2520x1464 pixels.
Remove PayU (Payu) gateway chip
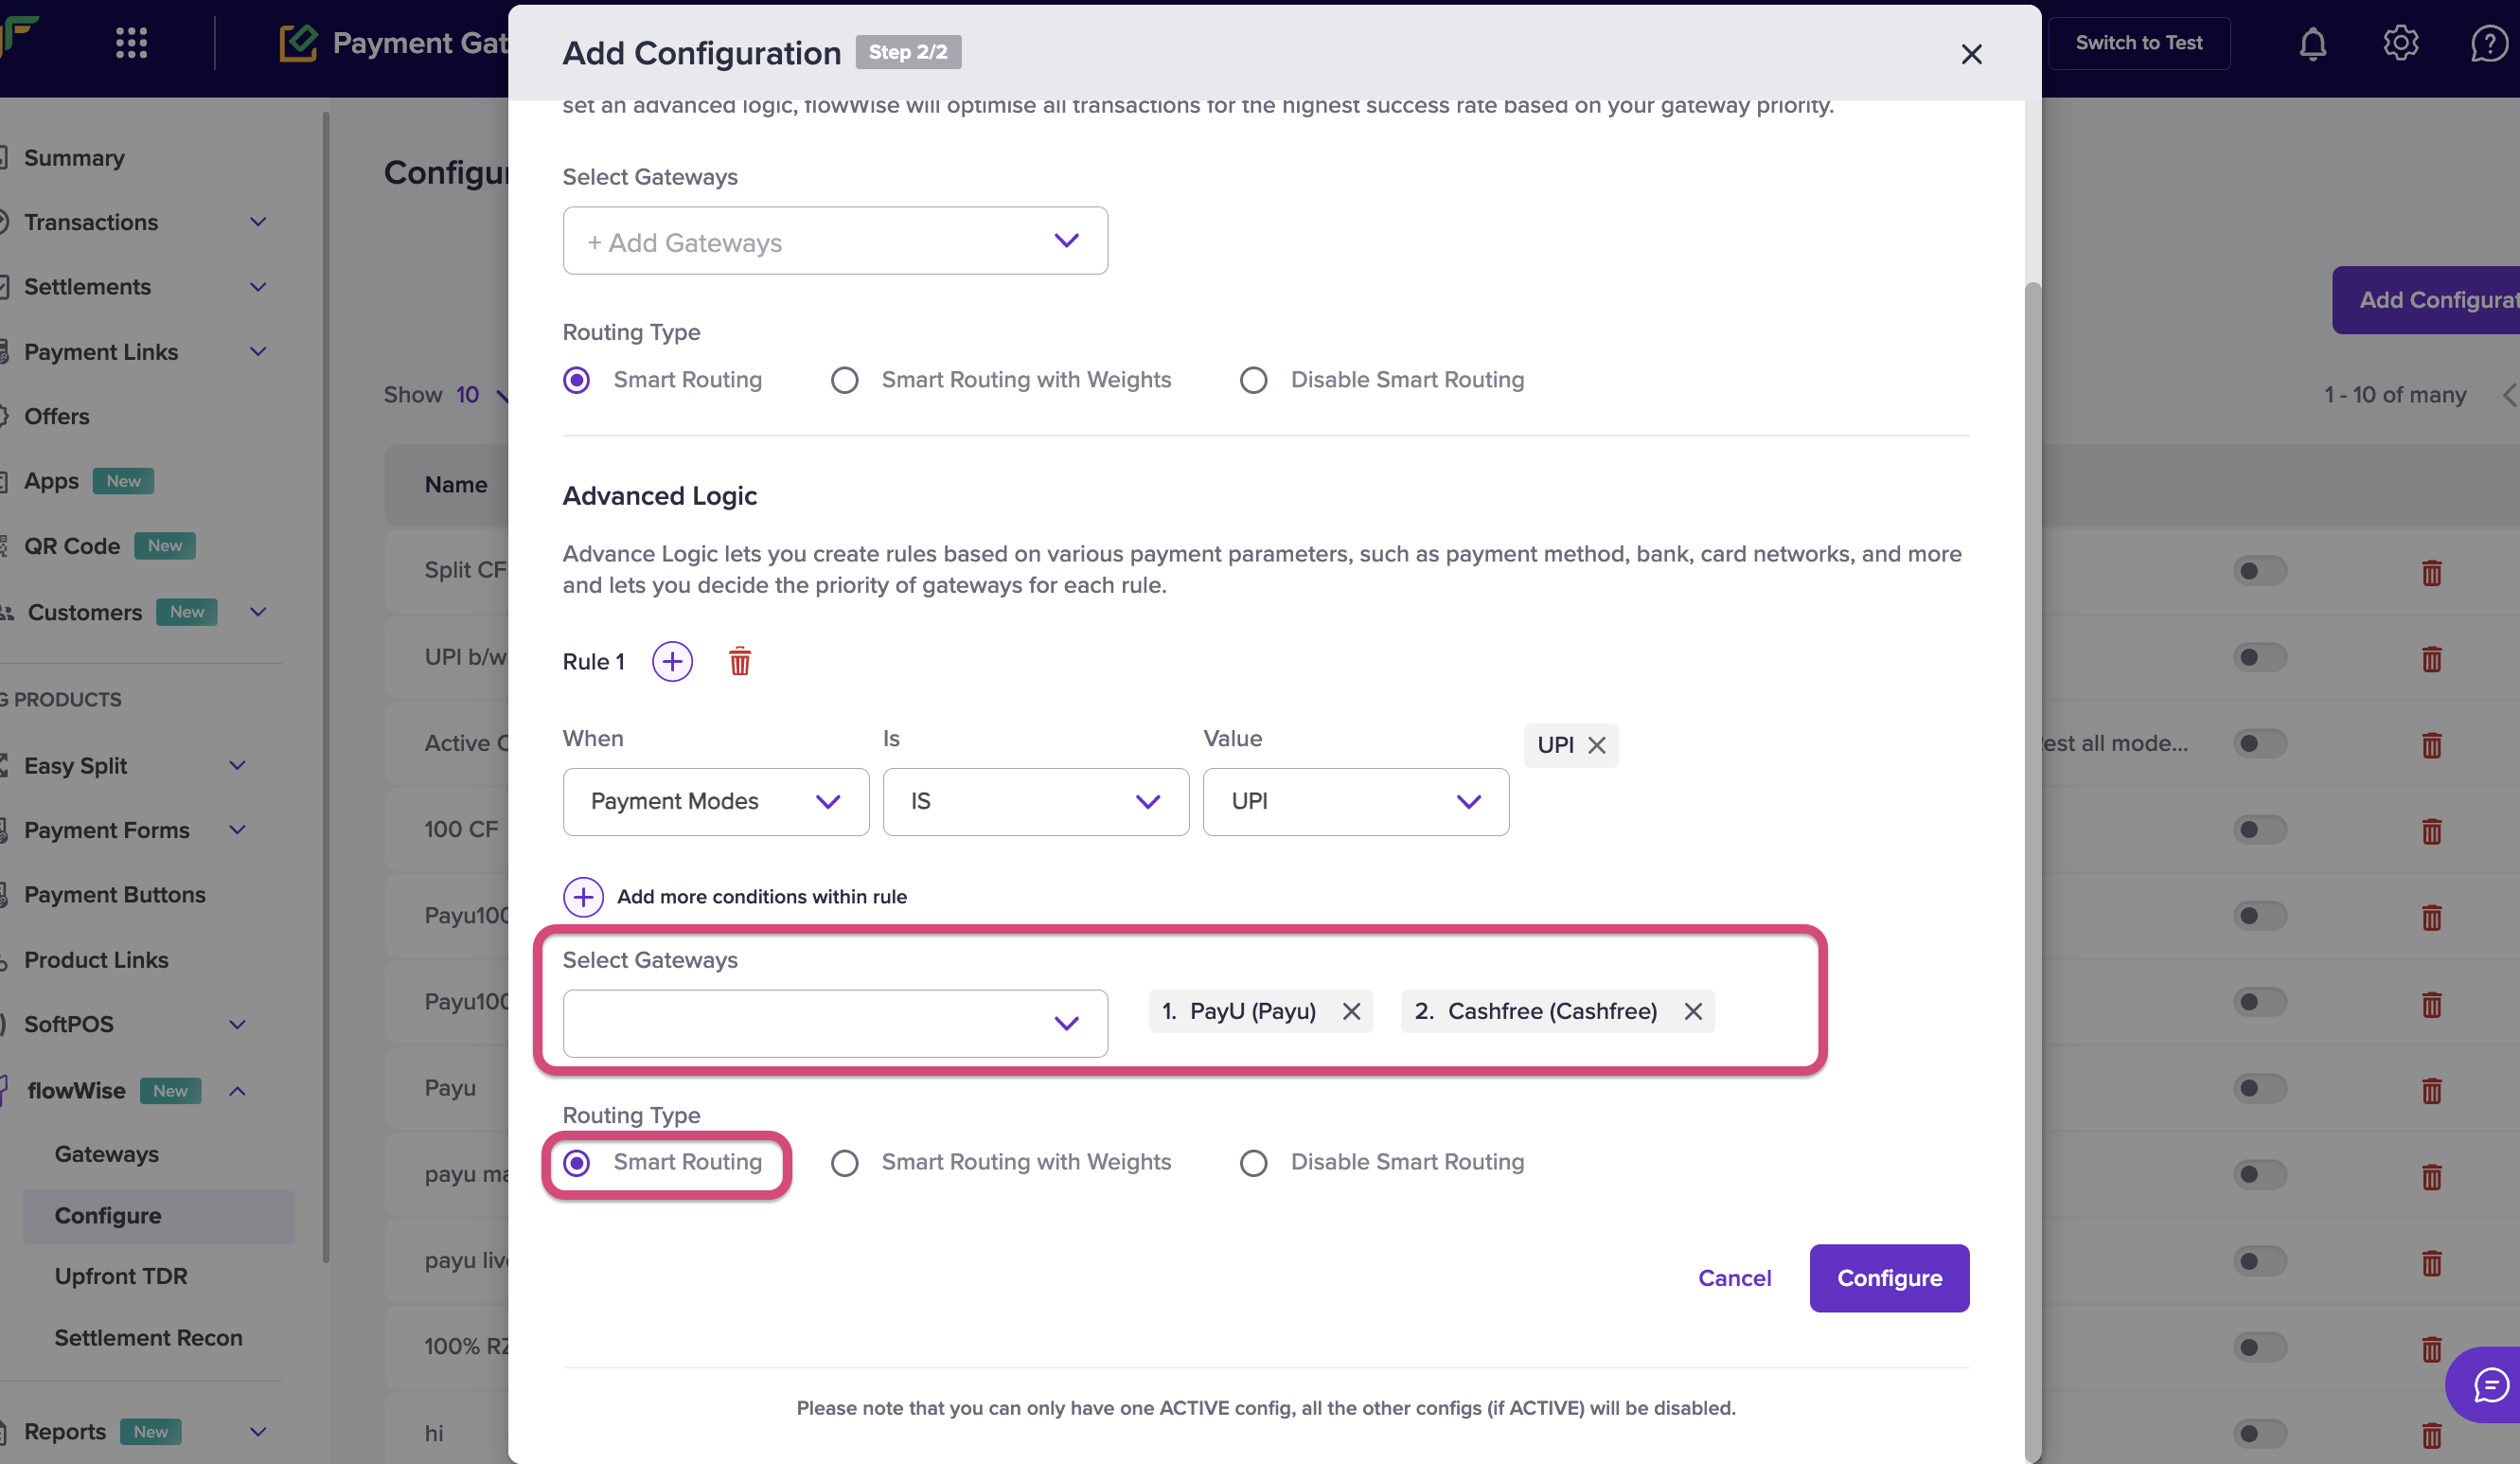(x=1351, y=1011)
